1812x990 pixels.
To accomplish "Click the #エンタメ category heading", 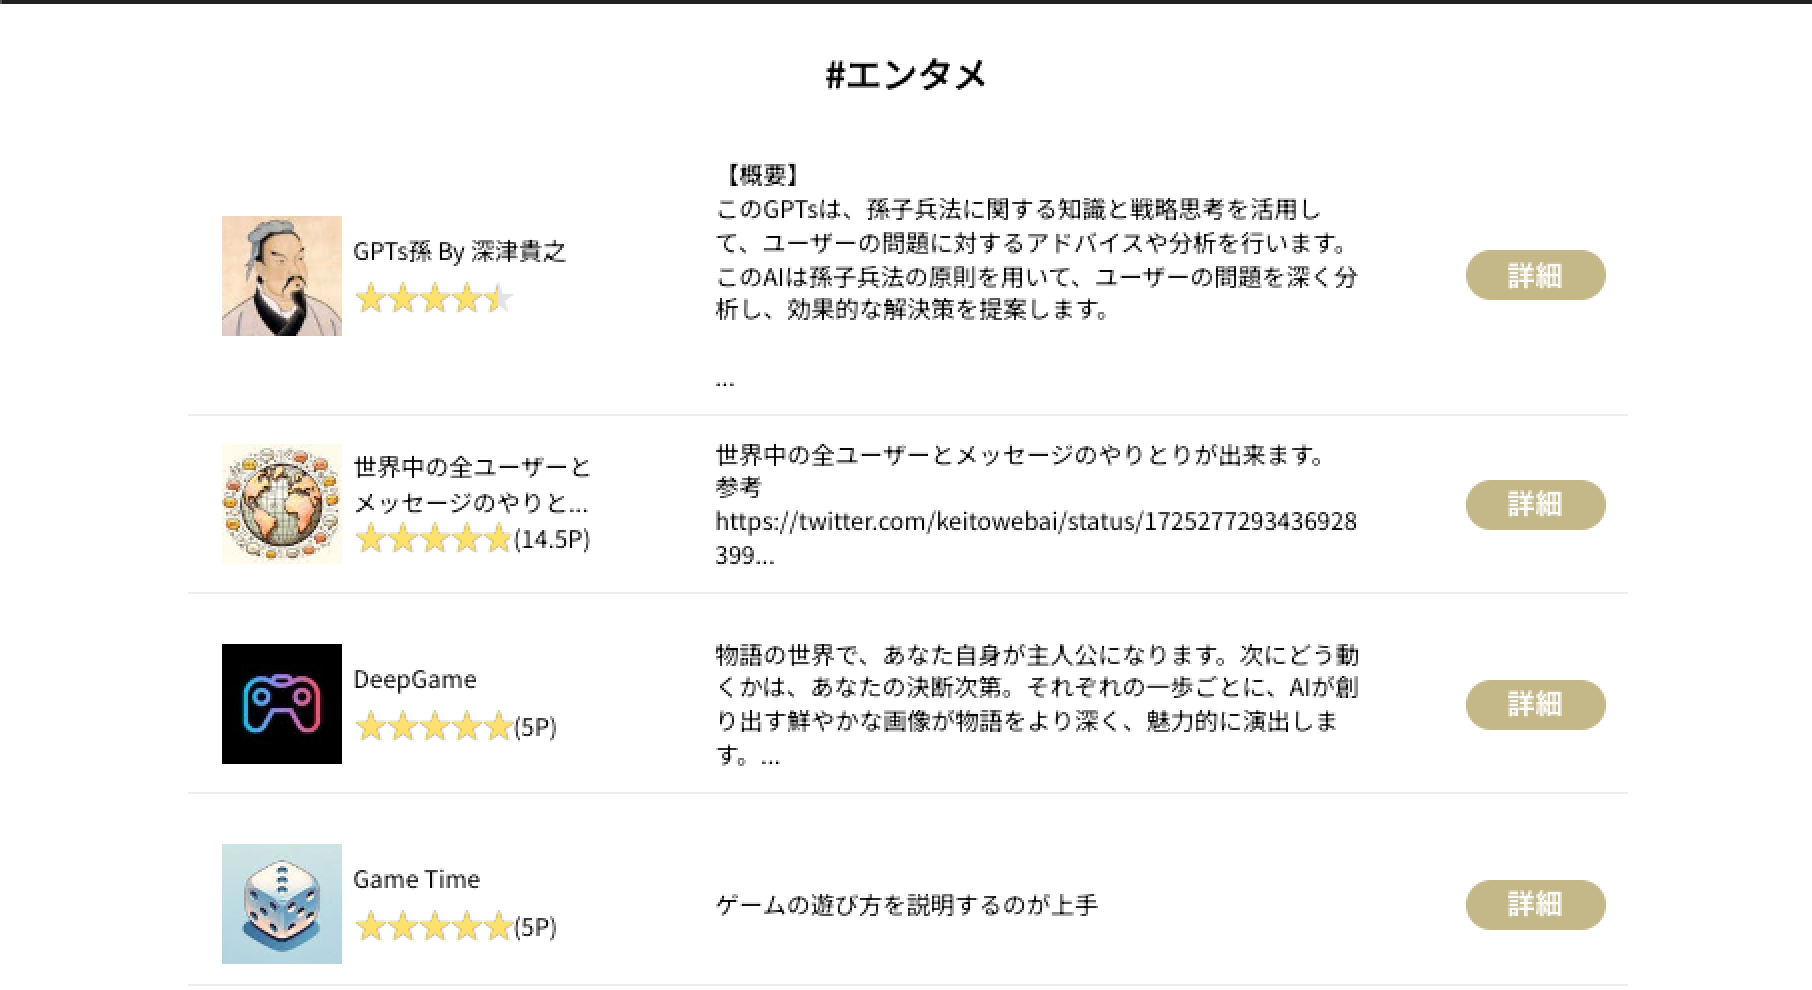I will (x=906, y=75).
